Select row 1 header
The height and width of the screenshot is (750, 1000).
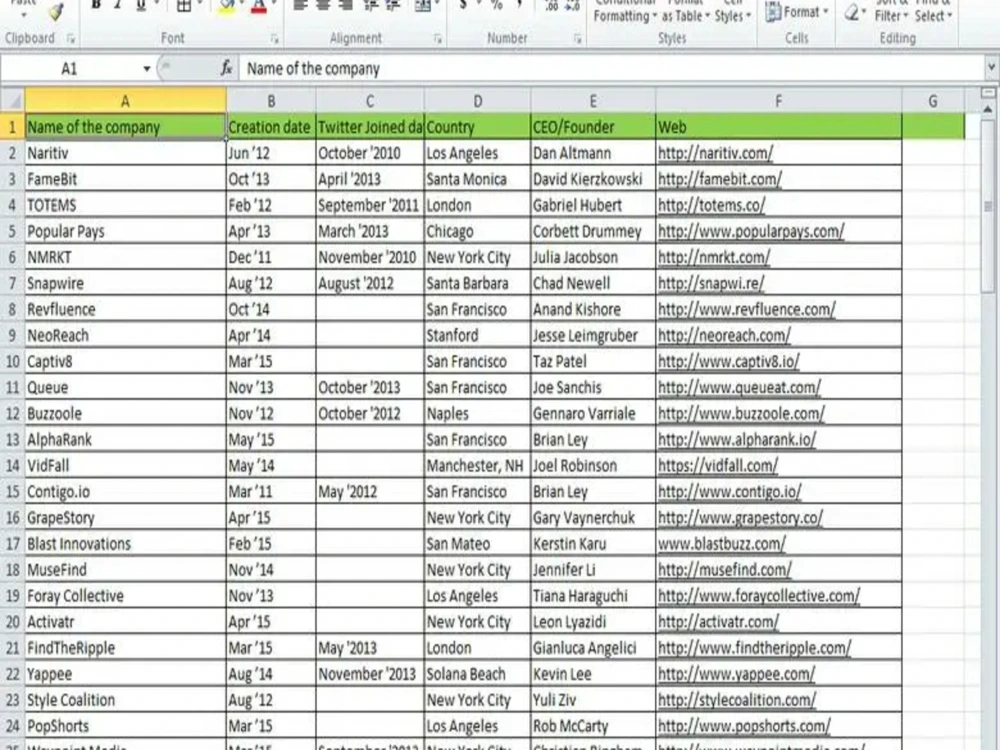pos(12,127)
